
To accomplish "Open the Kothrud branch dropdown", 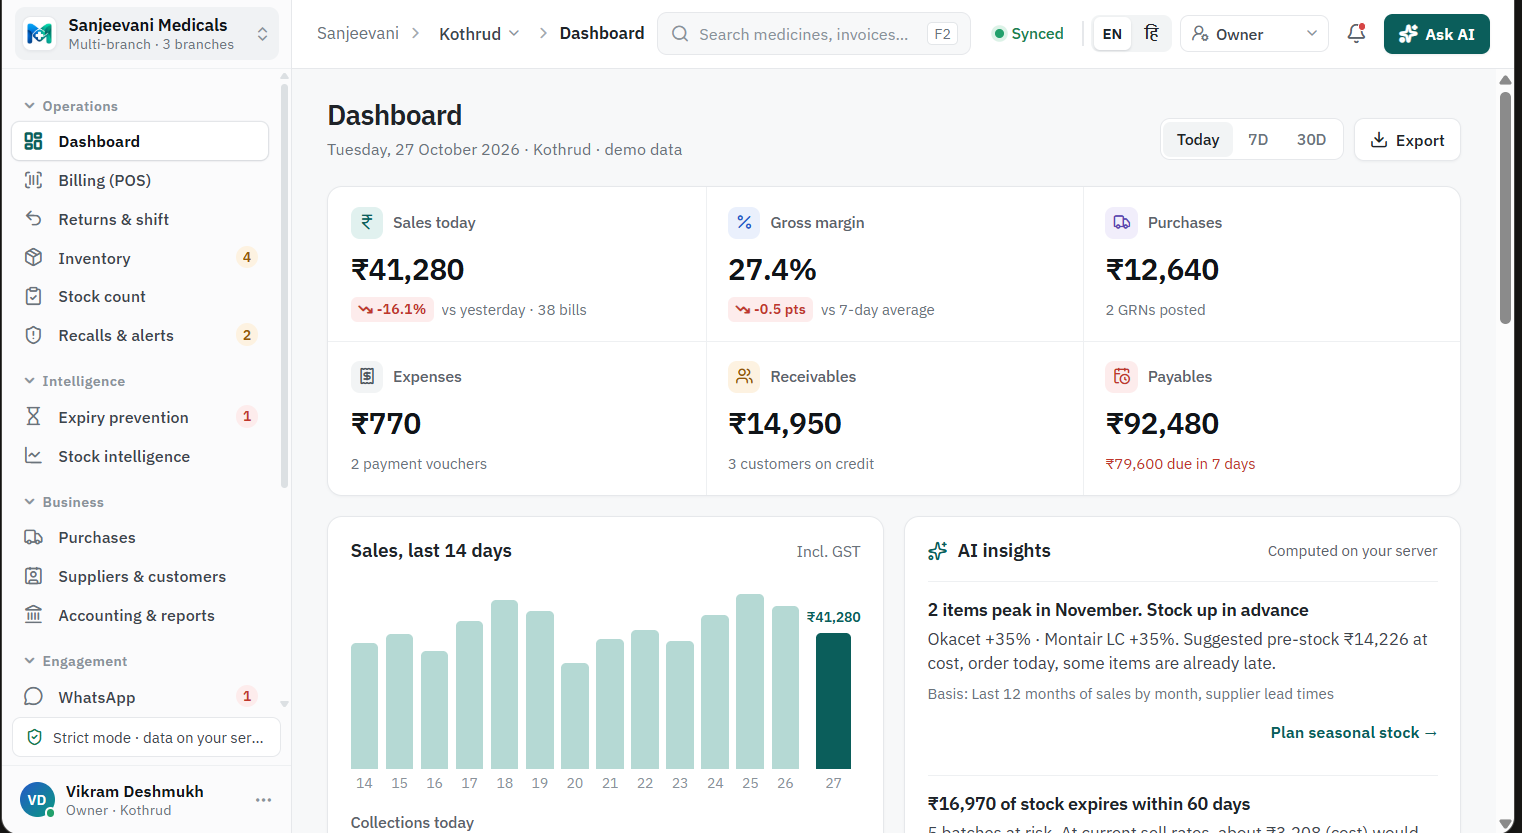I will (x=479, y=34).
